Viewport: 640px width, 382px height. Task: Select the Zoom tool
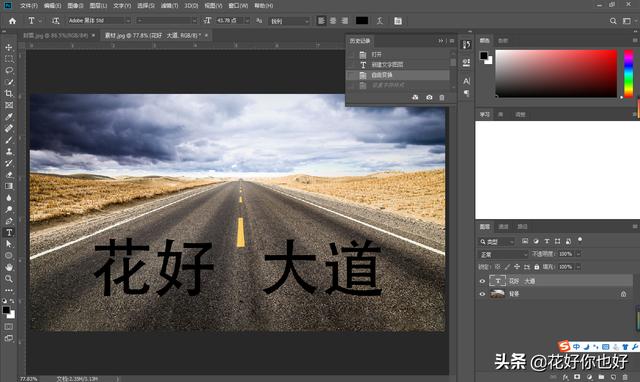tap(9, 279)
